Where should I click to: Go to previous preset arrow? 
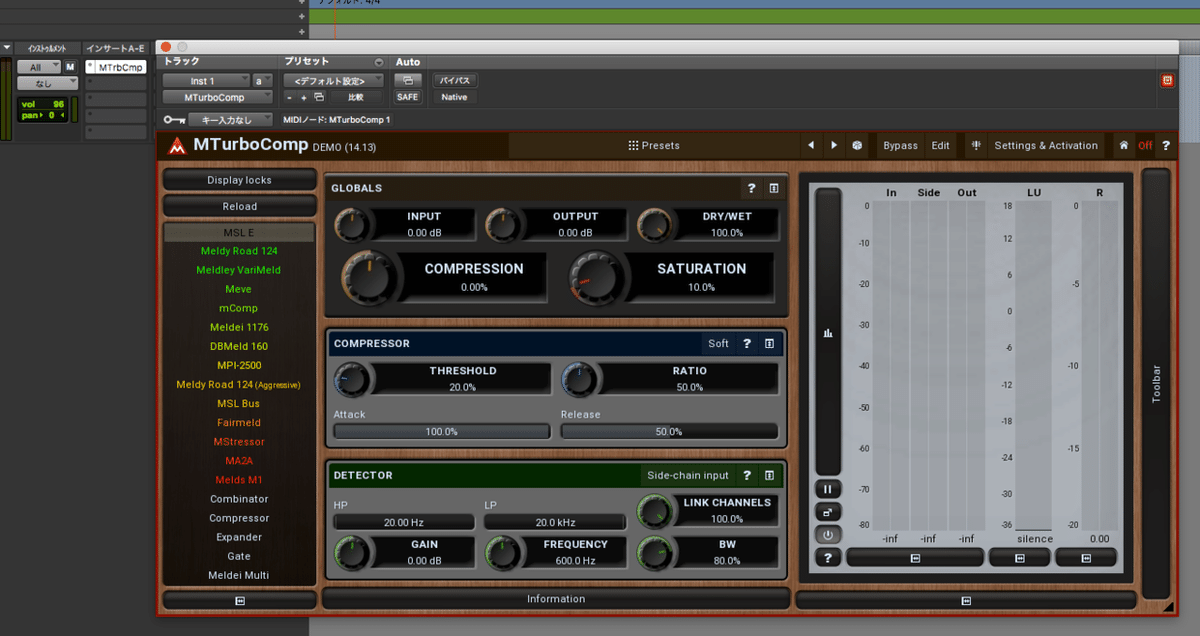(x=810, y=146)
